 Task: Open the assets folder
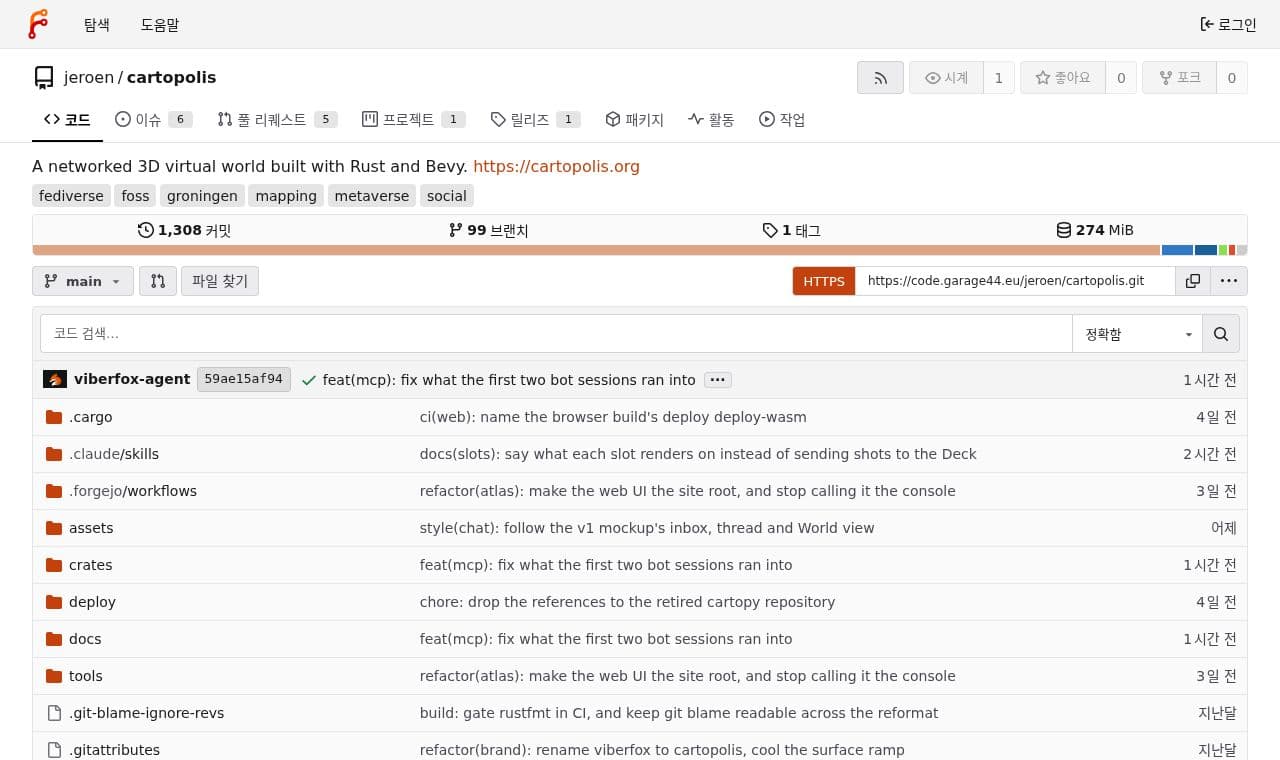[x=91, y=528]
